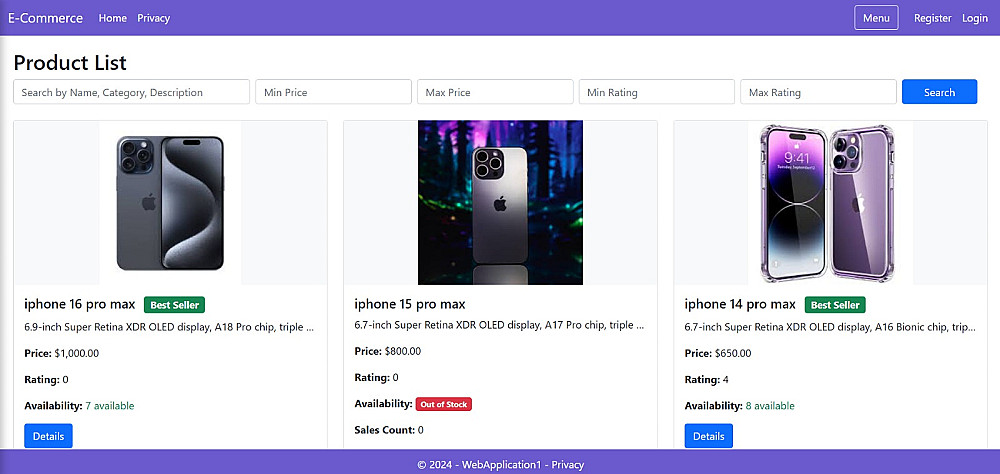Viewport: 1000px width, 474px height.
Task: Select the Max Rating field
Action: [818, 92]
